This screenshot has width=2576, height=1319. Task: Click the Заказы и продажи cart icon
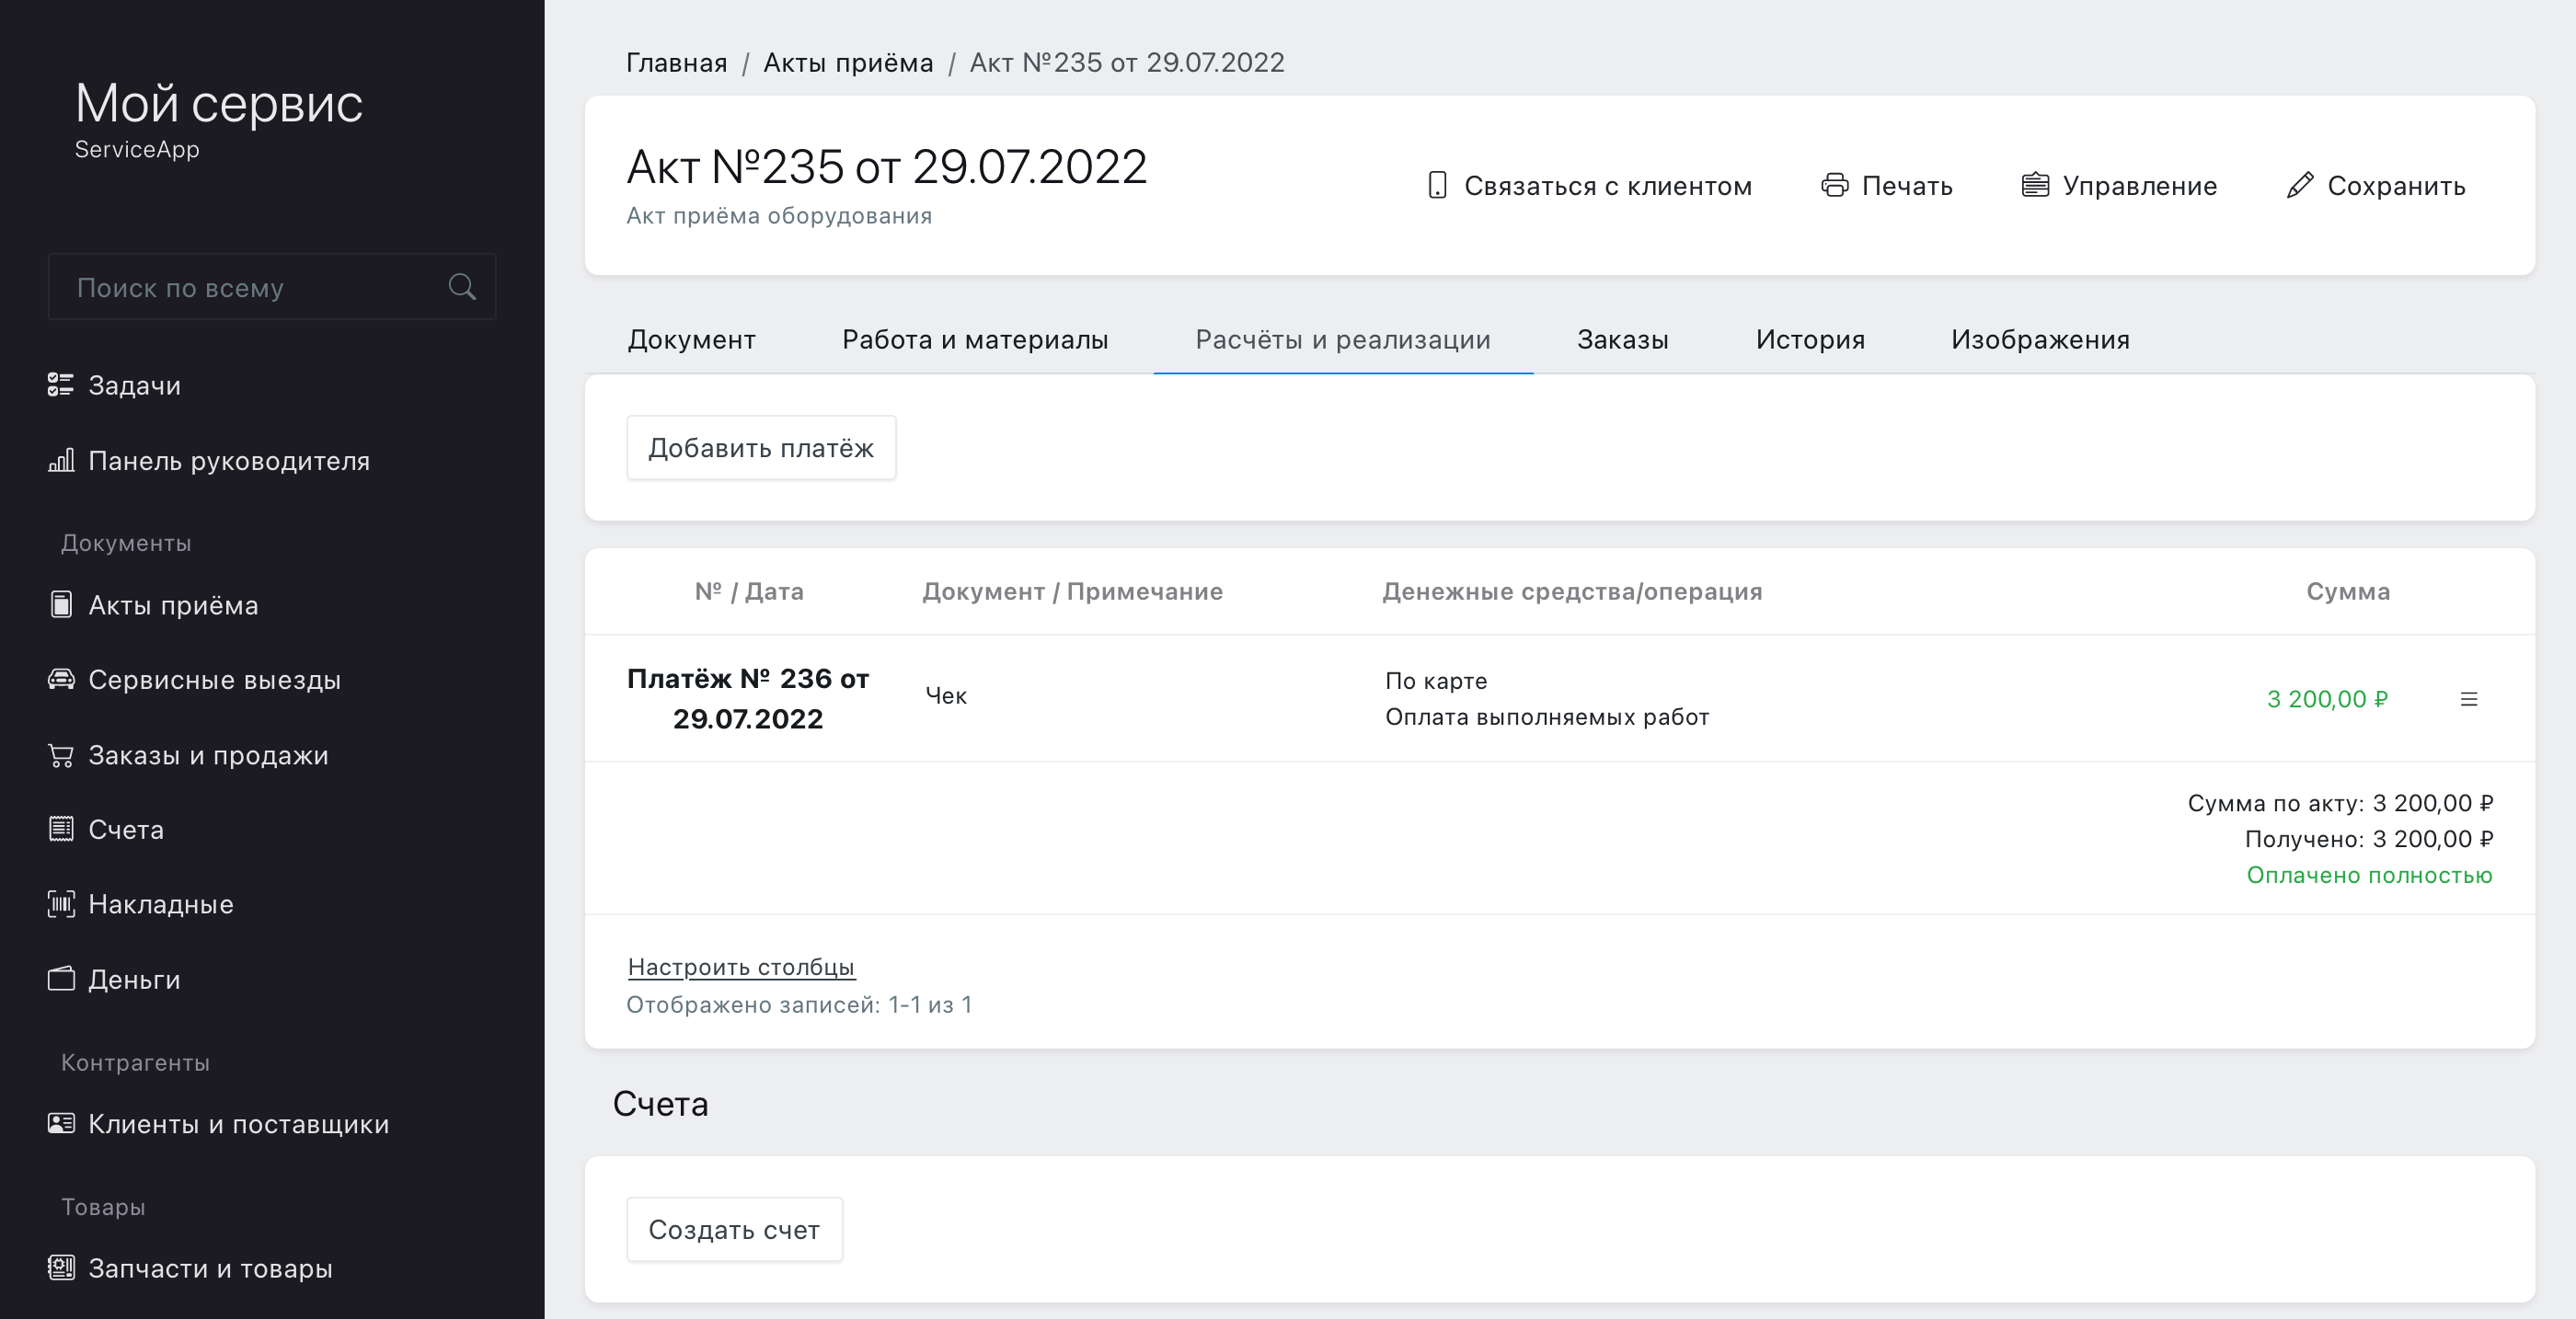61,755
